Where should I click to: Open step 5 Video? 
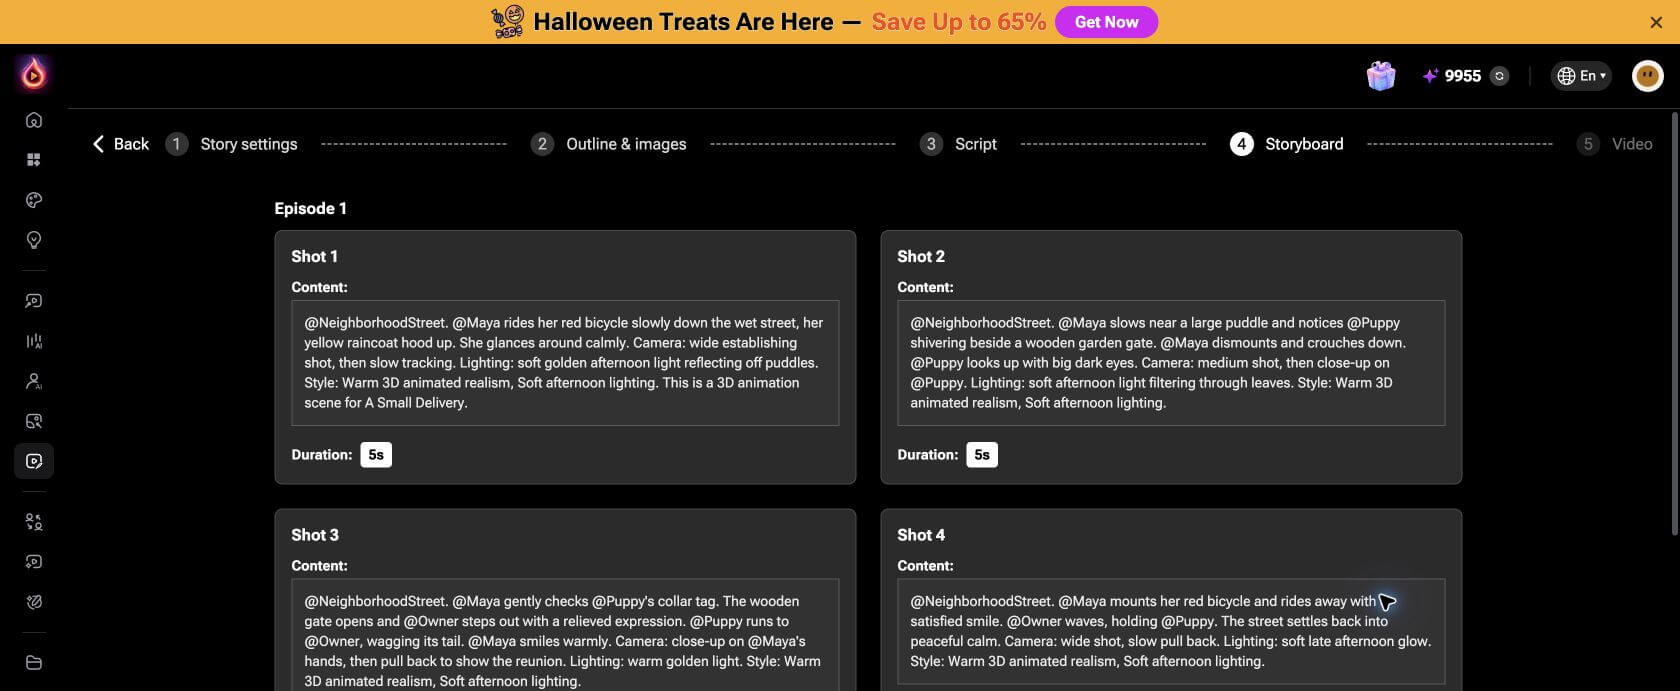point(1615,144)
